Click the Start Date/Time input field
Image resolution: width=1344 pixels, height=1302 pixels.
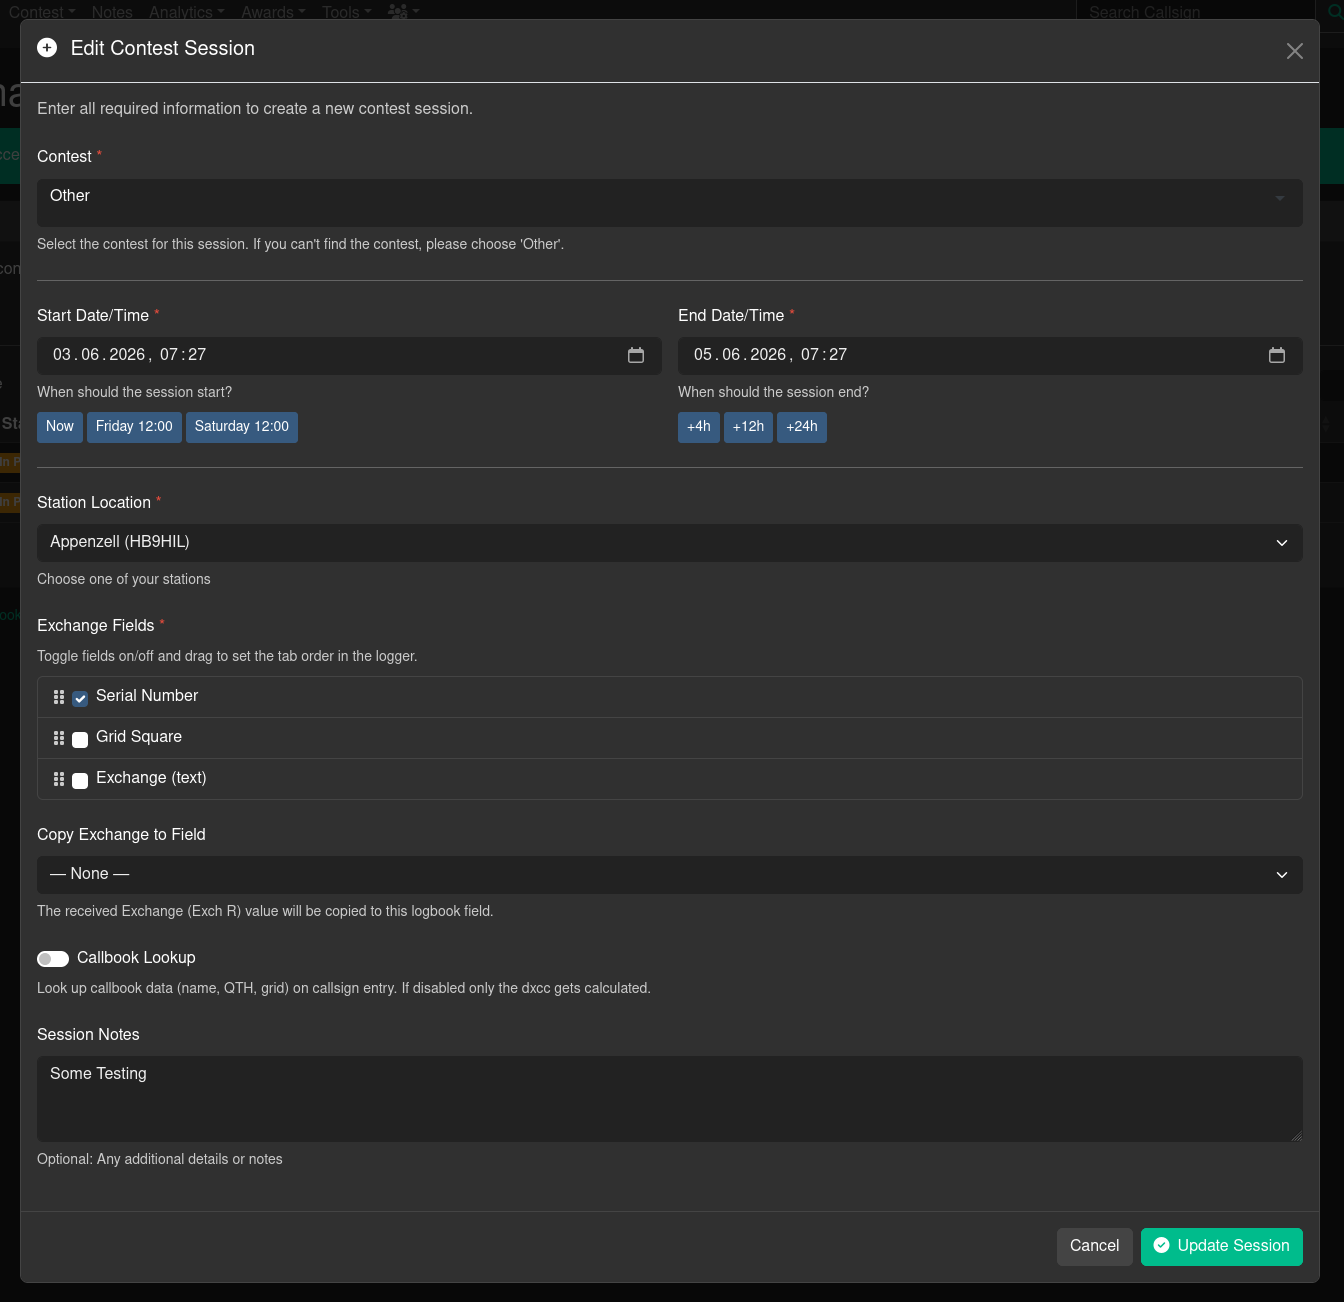pyautogui.click(x=349, y=356)
